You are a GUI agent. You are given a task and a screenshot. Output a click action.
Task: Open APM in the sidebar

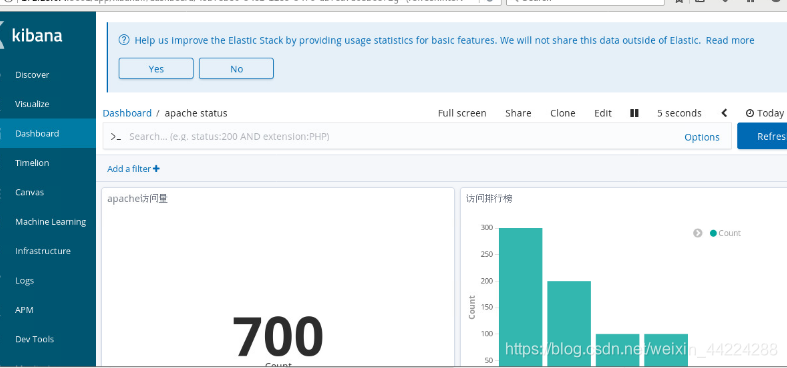24,310
